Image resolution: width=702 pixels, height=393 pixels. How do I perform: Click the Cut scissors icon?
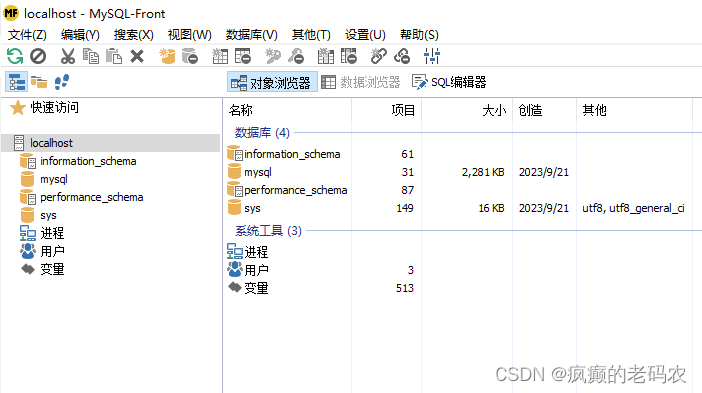click(x=68, y=56)
